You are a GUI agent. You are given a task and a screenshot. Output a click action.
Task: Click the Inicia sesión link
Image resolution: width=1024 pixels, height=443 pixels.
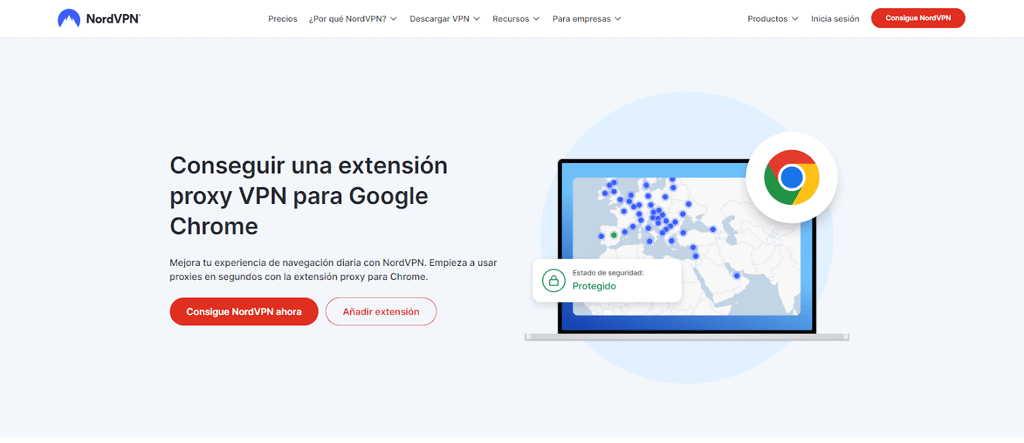click(835, 19)
